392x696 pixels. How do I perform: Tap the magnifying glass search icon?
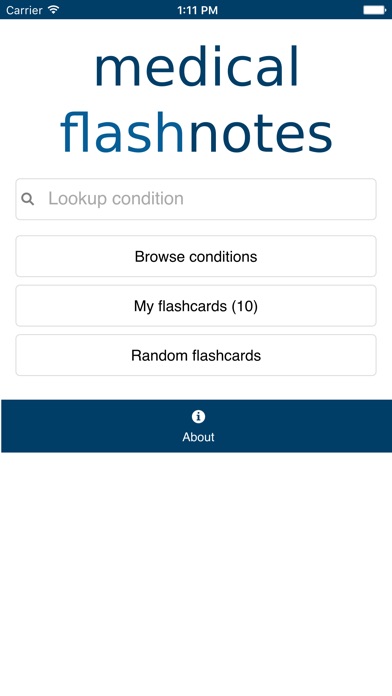[x=28, y=199]
